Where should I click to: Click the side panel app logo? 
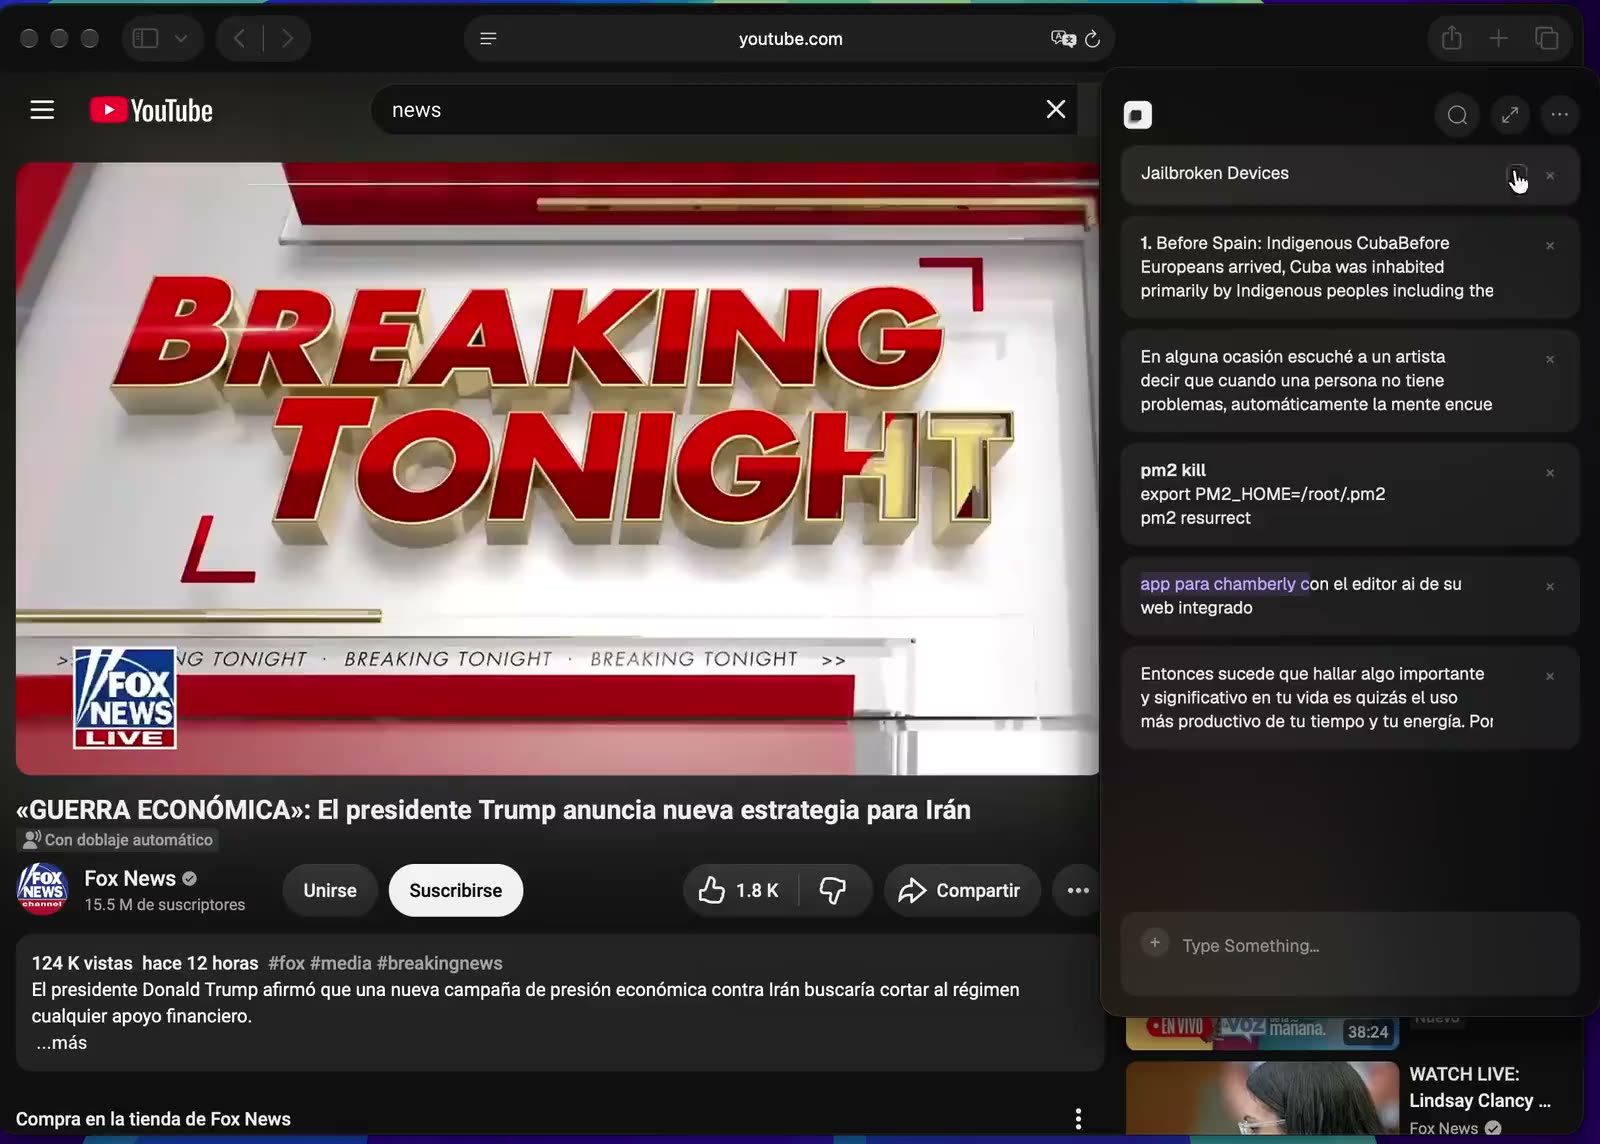1138,115
